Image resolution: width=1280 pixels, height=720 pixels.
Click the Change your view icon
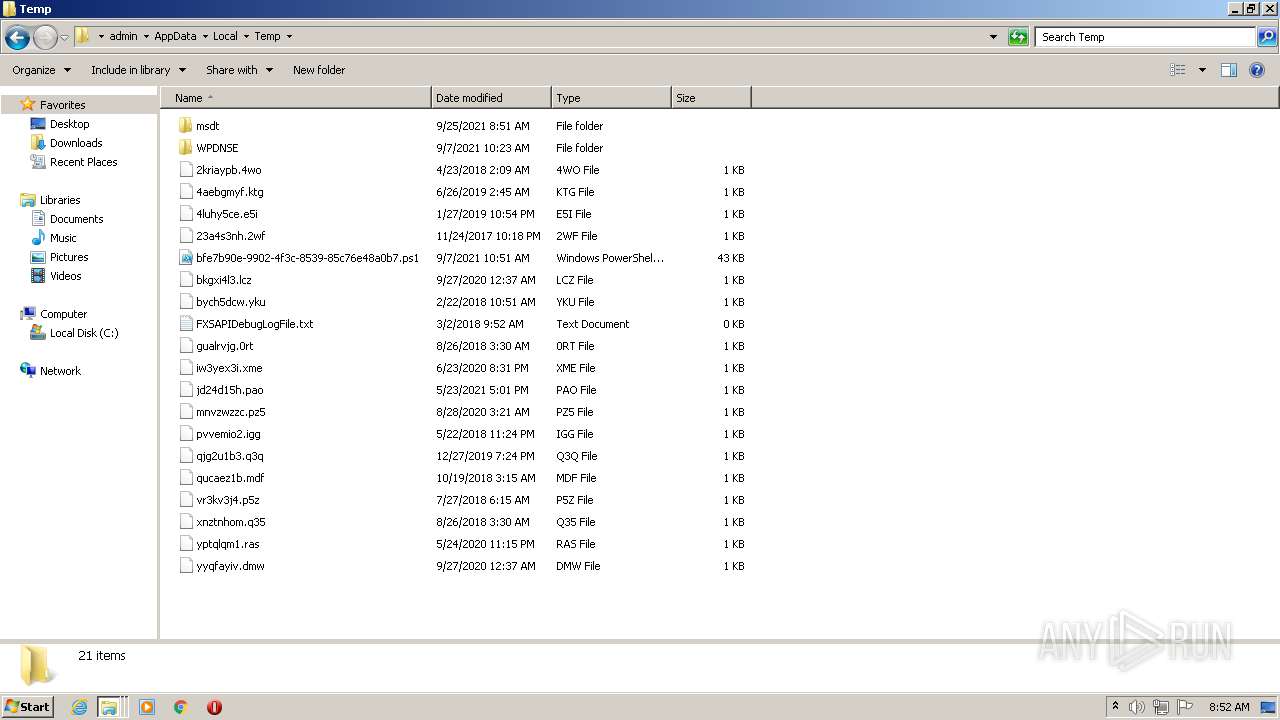(1178, 70)
